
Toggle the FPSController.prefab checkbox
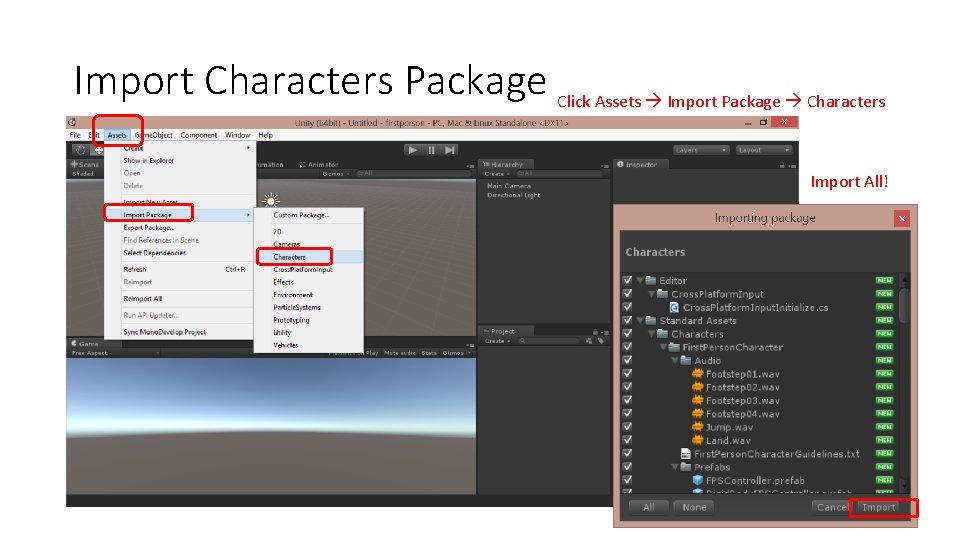pyautogui.click(x=628, y=481)
